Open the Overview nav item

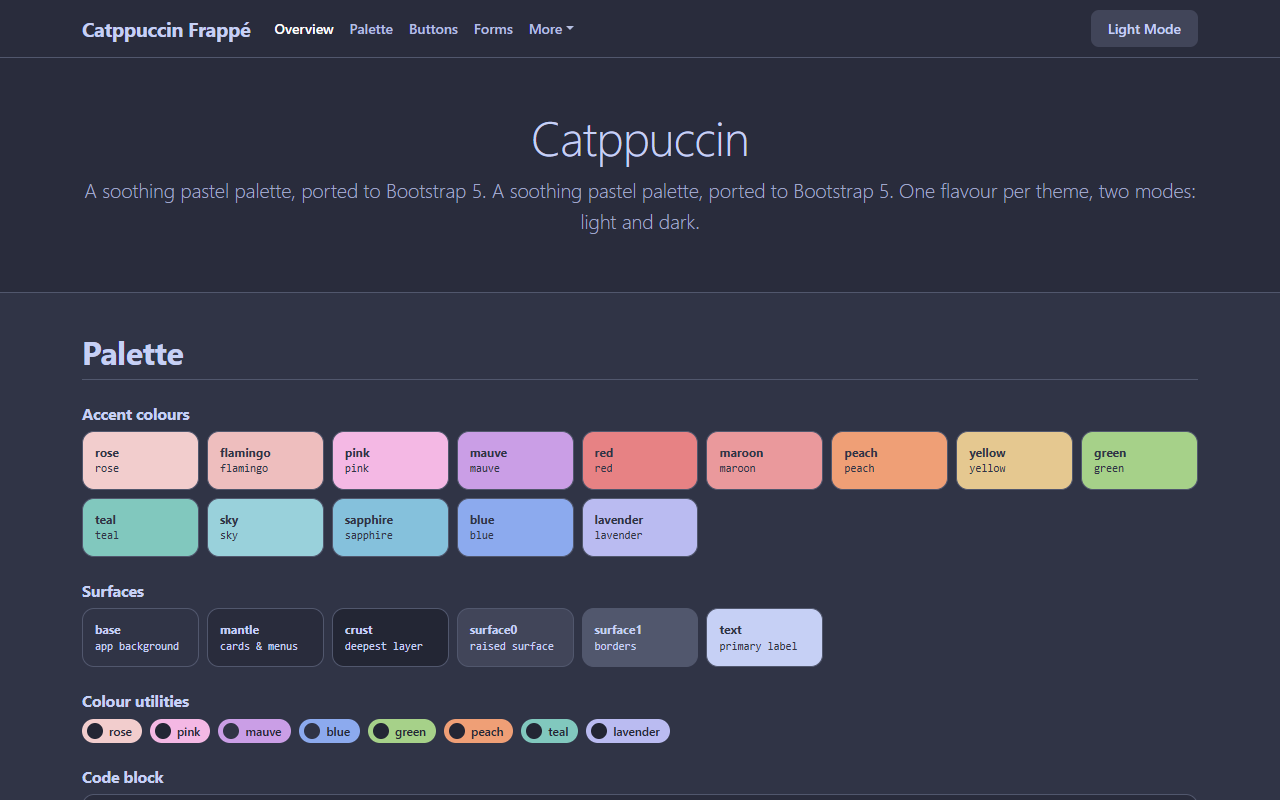pos(304,29)
